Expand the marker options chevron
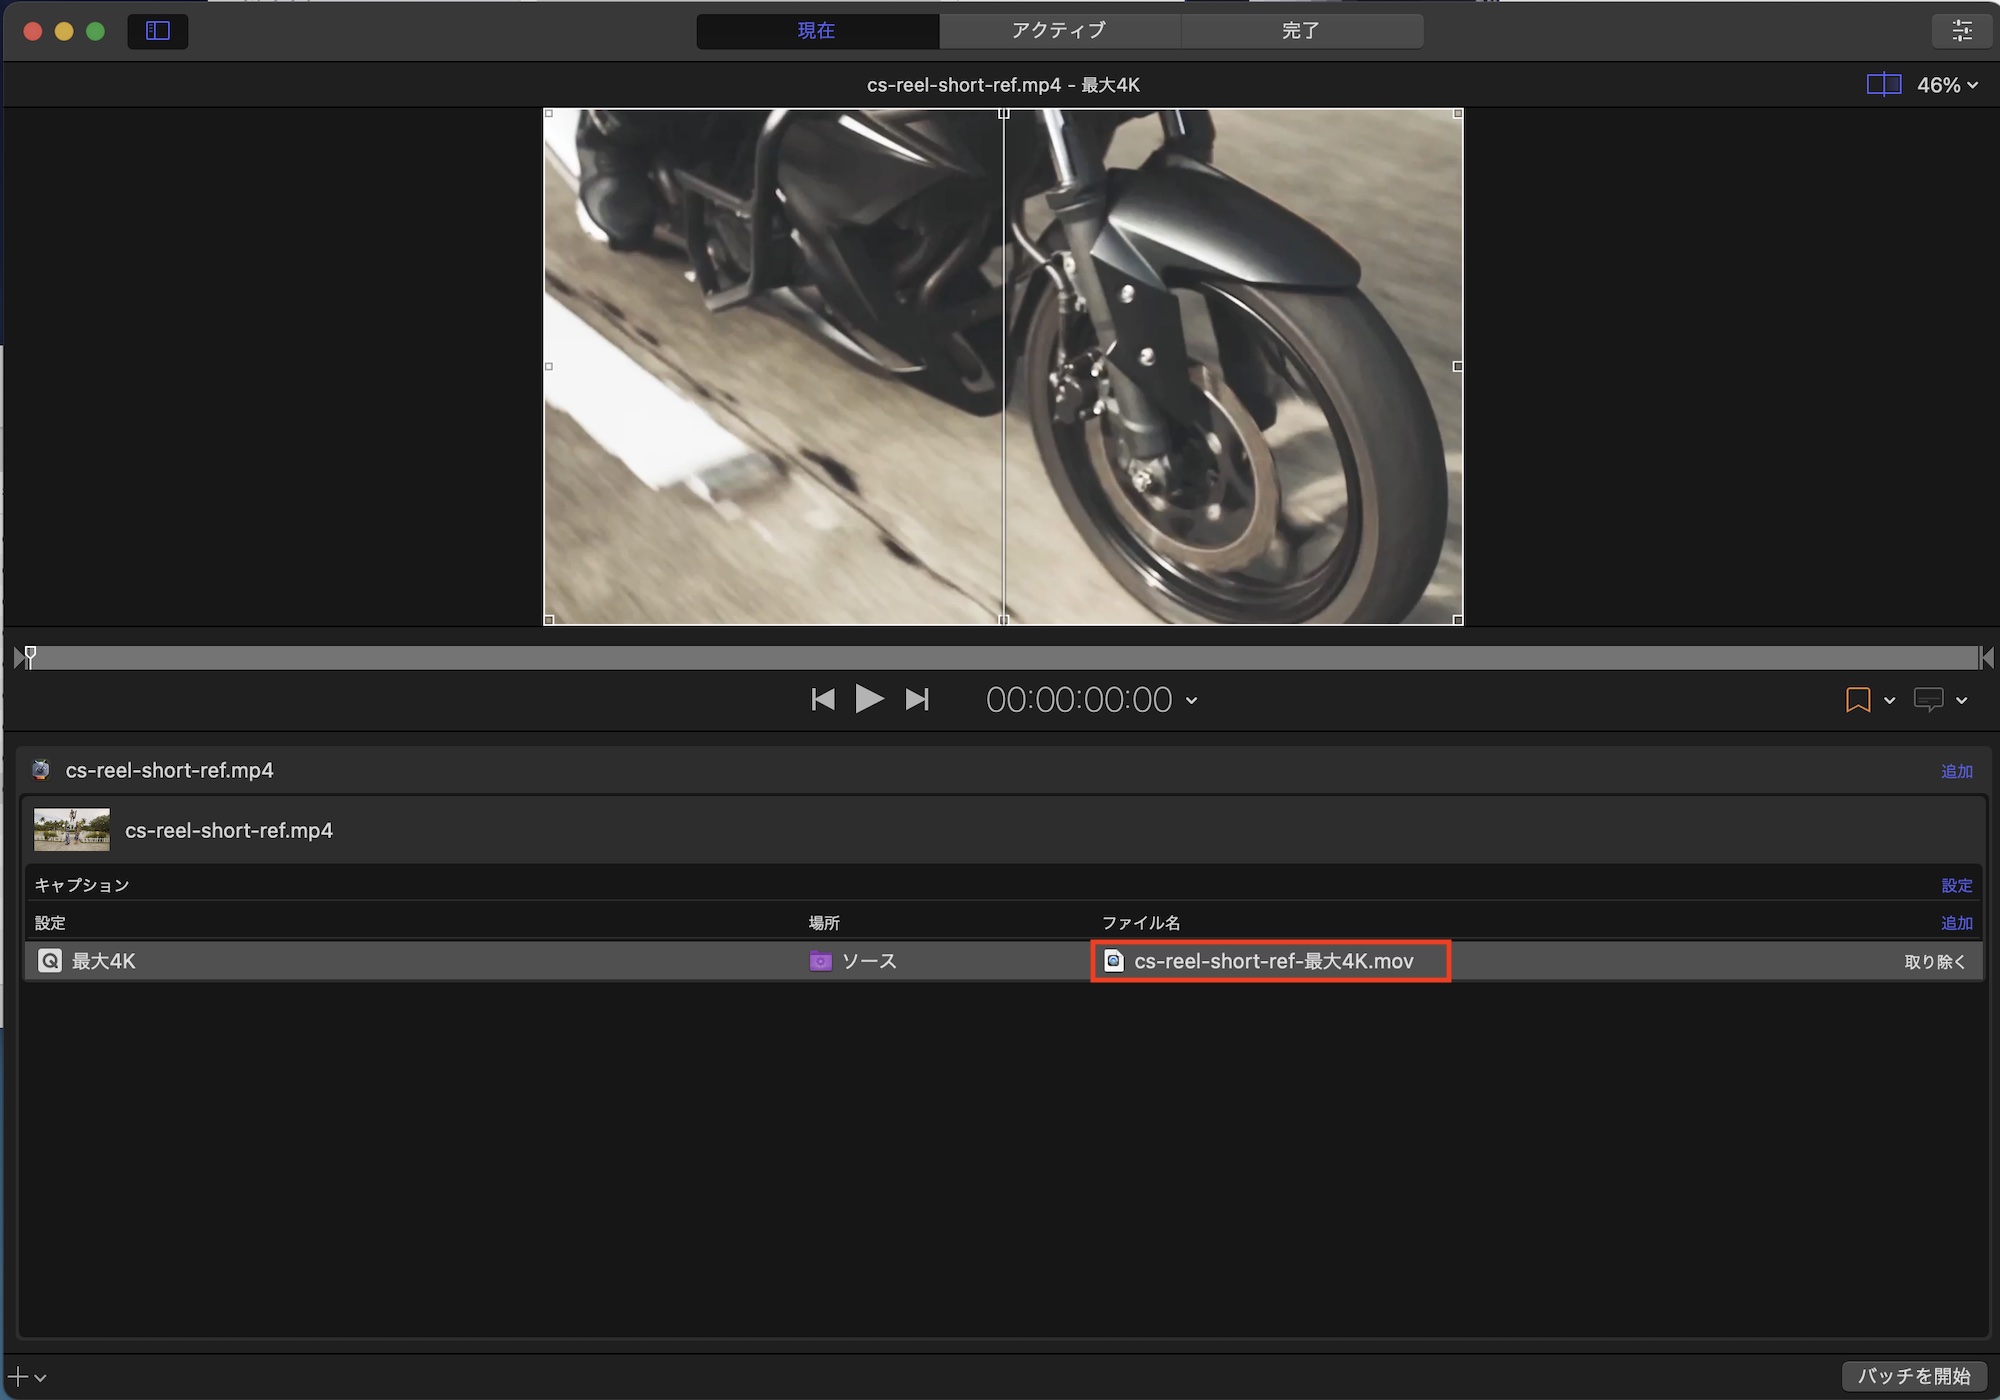The image size is (2000, 1400). (1890, 701)
